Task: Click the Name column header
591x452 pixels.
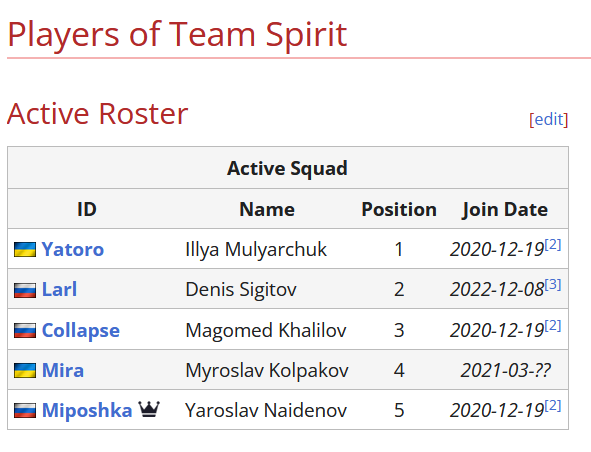Action: 267,209
